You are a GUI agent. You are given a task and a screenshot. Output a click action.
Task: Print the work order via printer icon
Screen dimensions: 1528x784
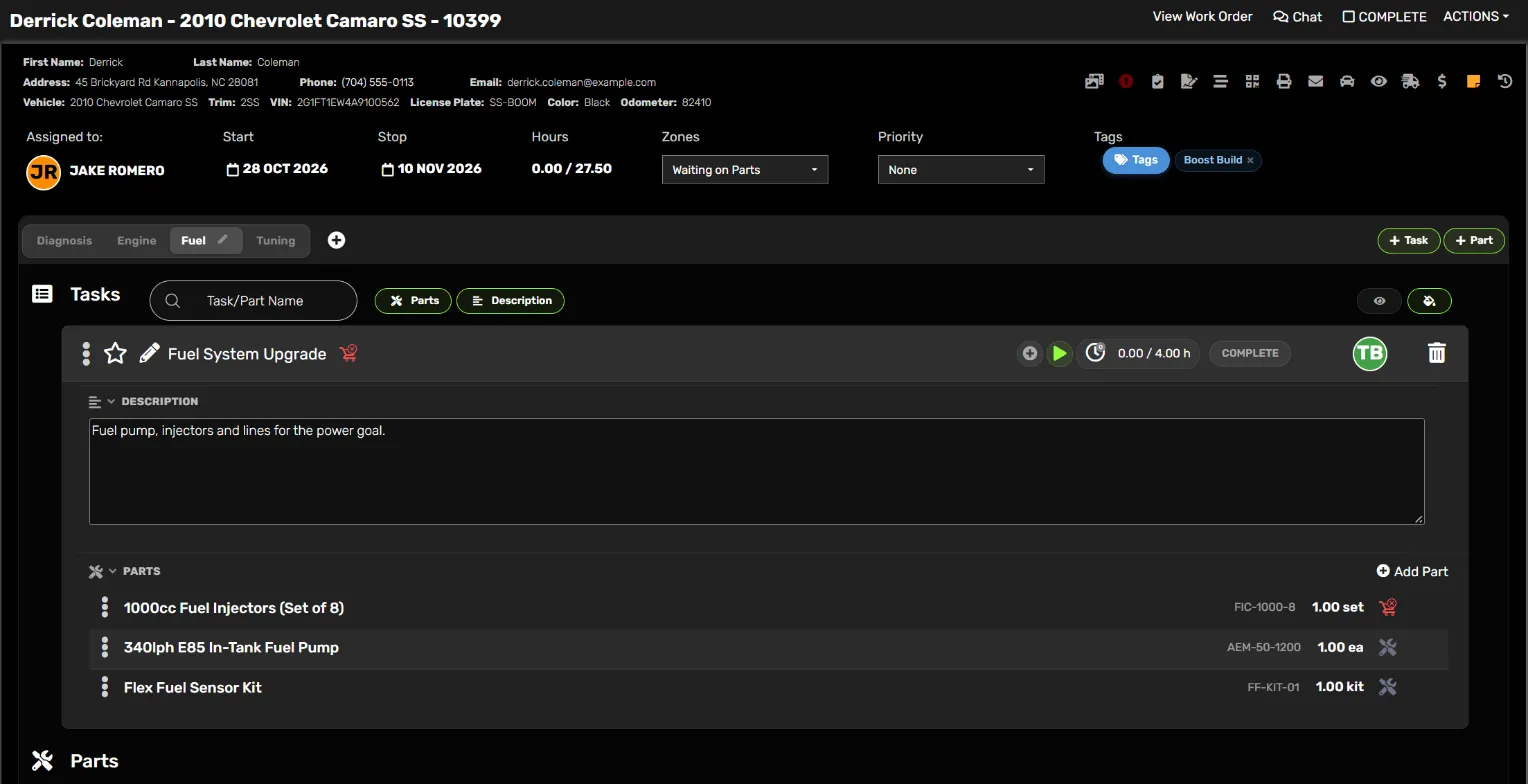pyautogui.click(x=1284, y=82)
